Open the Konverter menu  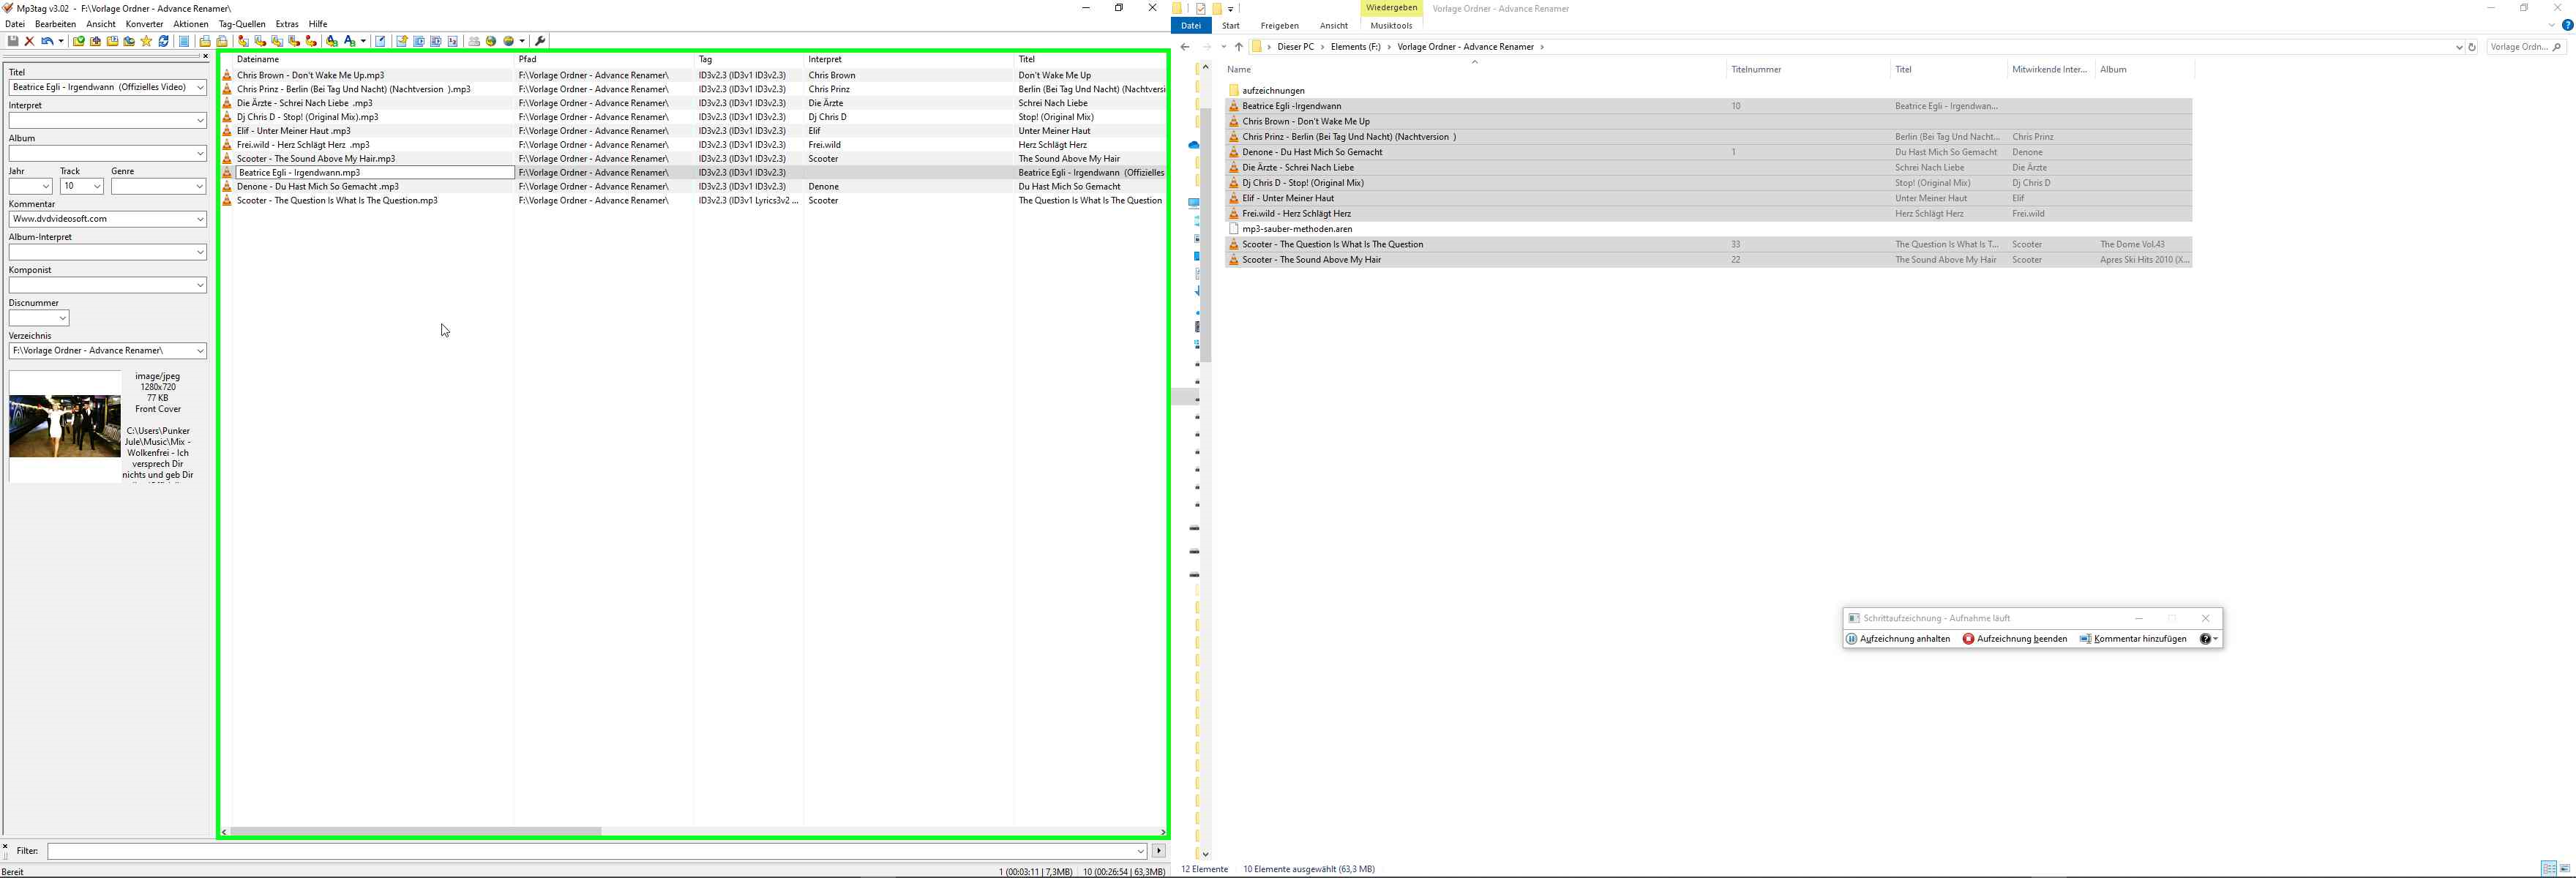(x=144, y=24)
